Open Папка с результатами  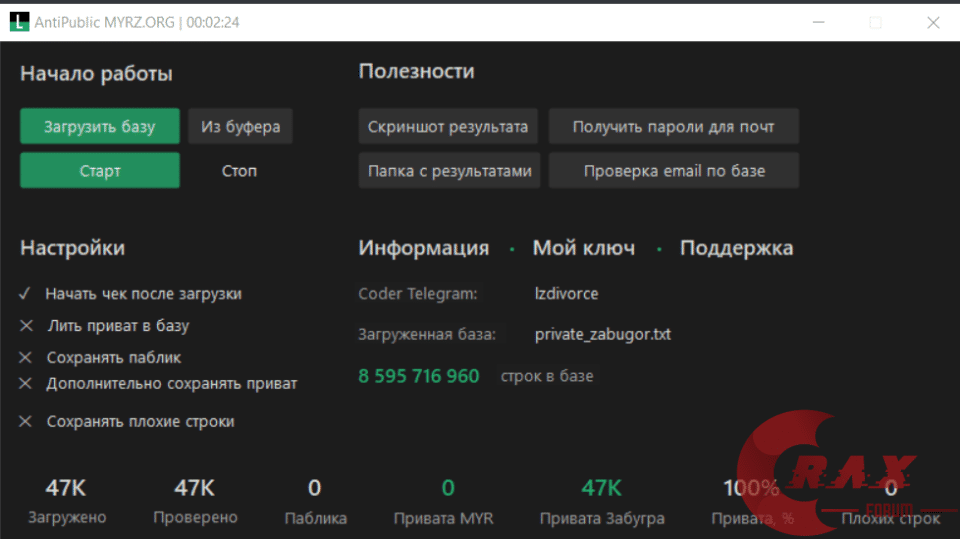point(449,170)
